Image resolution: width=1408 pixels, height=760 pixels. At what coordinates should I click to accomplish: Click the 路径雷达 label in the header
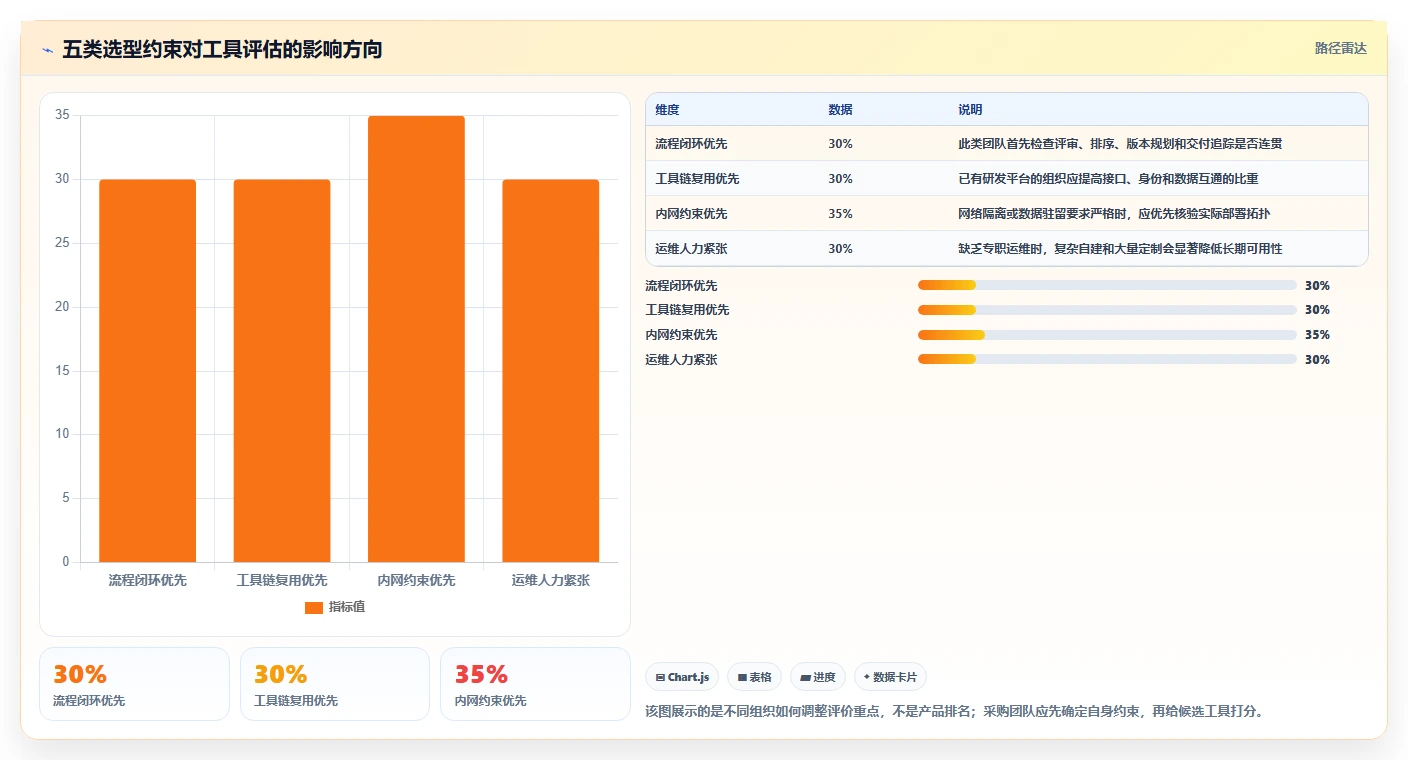coord(1340,48)
